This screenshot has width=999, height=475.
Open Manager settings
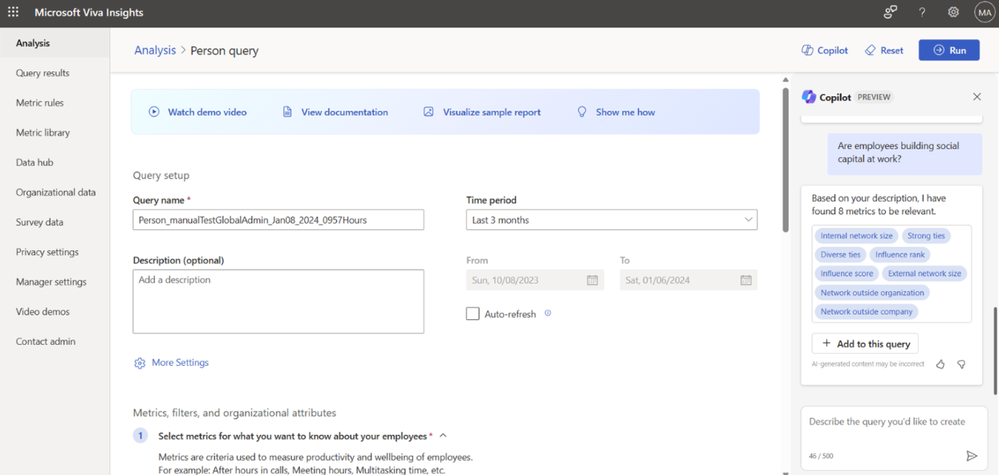click(x=51, y=281)
